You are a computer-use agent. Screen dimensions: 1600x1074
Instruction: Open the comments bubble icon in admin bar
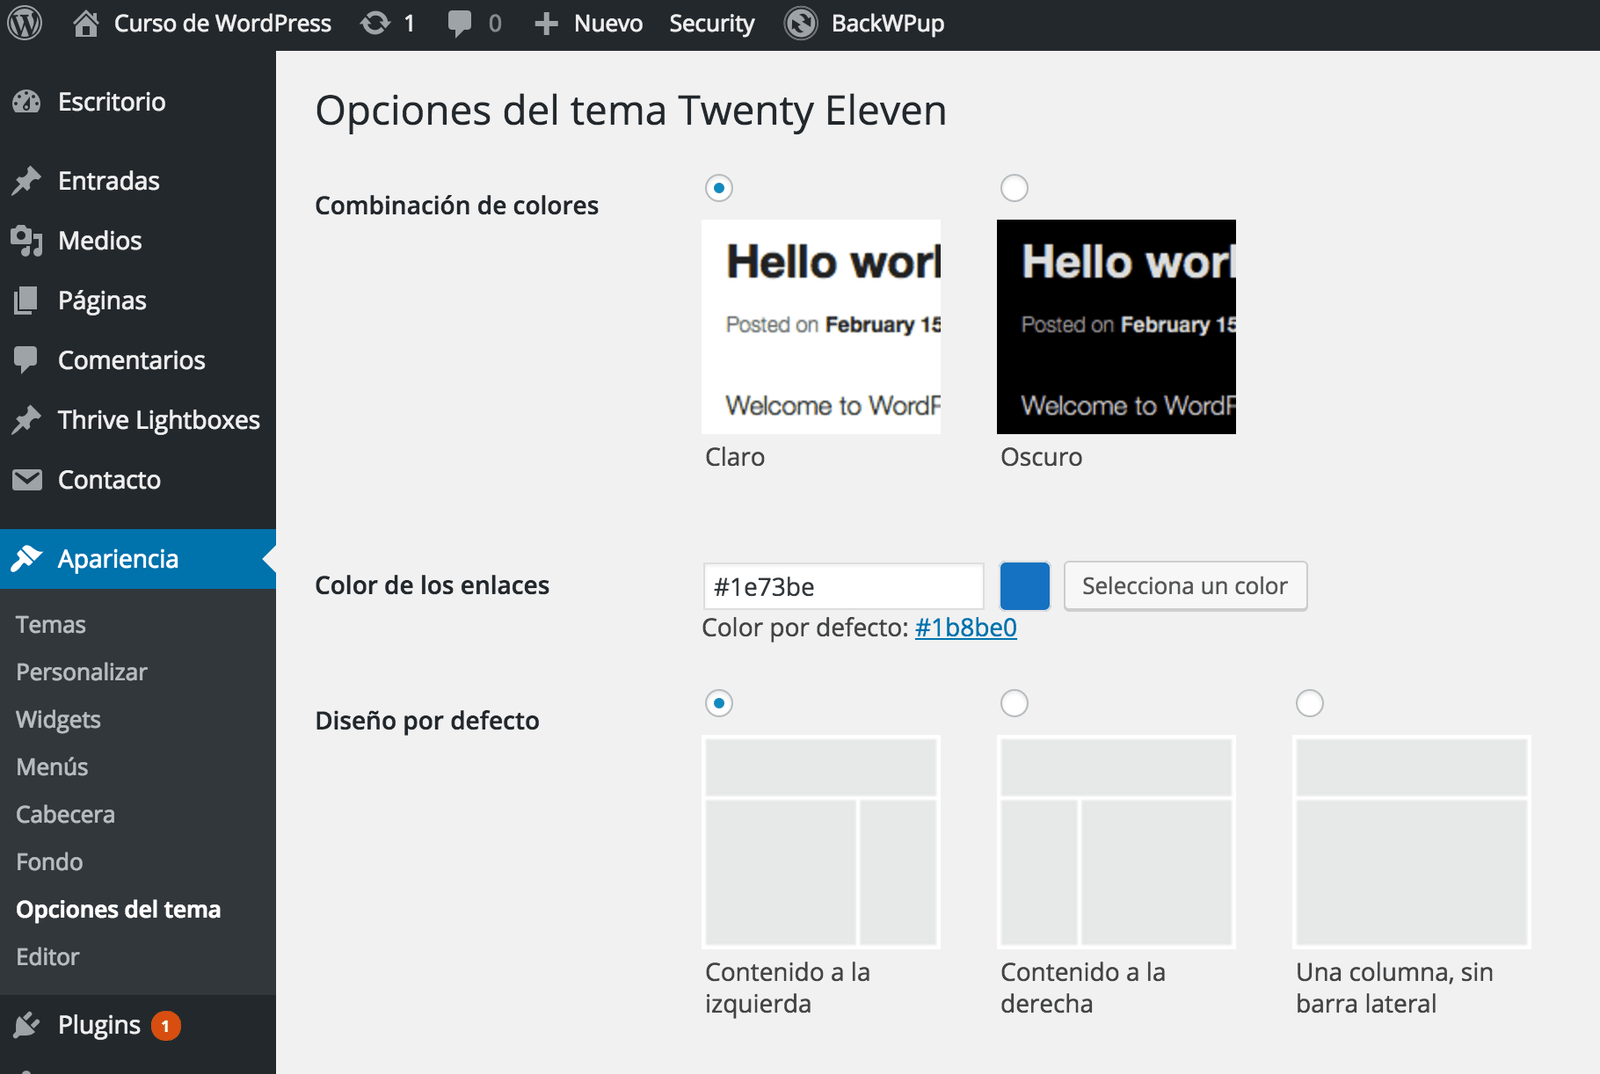pos(459,23)
